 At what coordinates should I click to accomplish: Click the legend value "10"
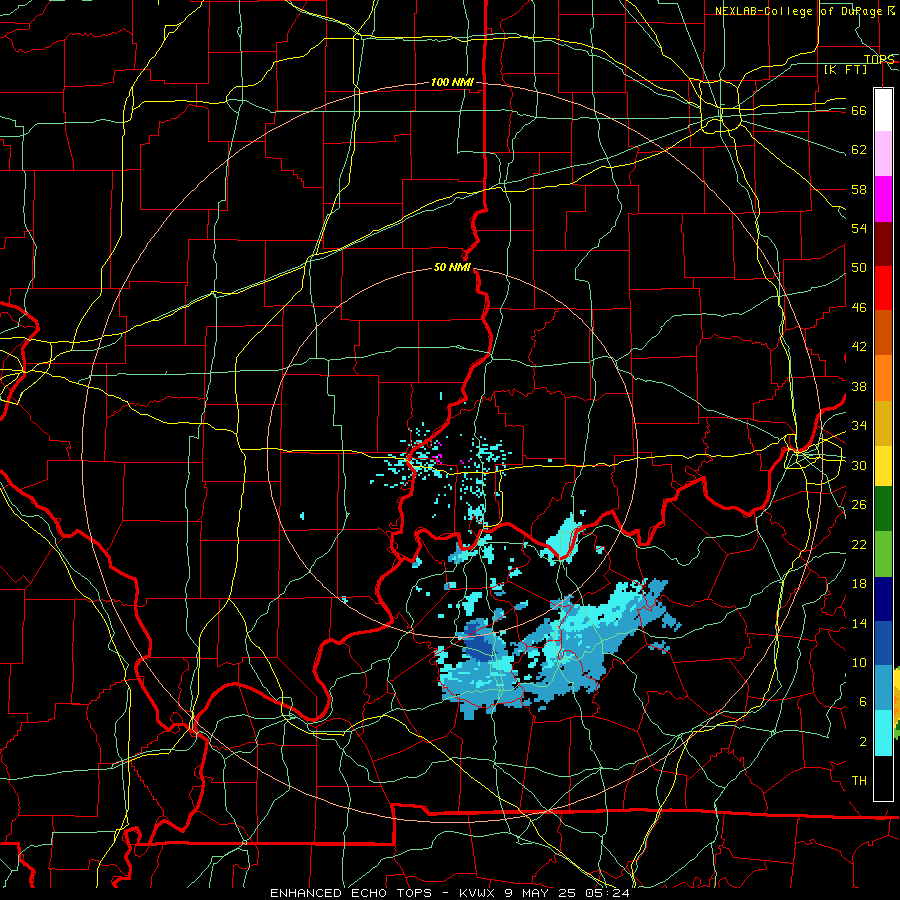[859, 663]
